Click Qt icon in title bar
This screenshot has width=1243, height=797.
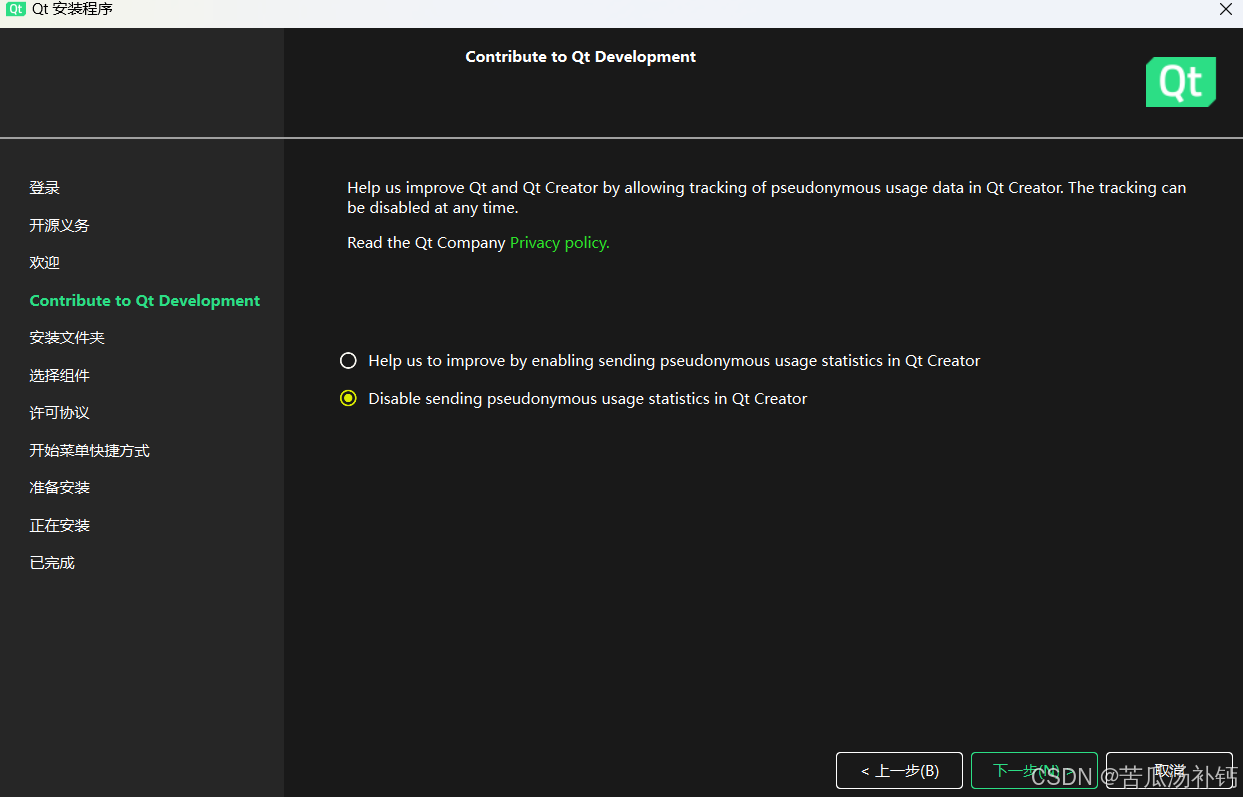[15, 9]
